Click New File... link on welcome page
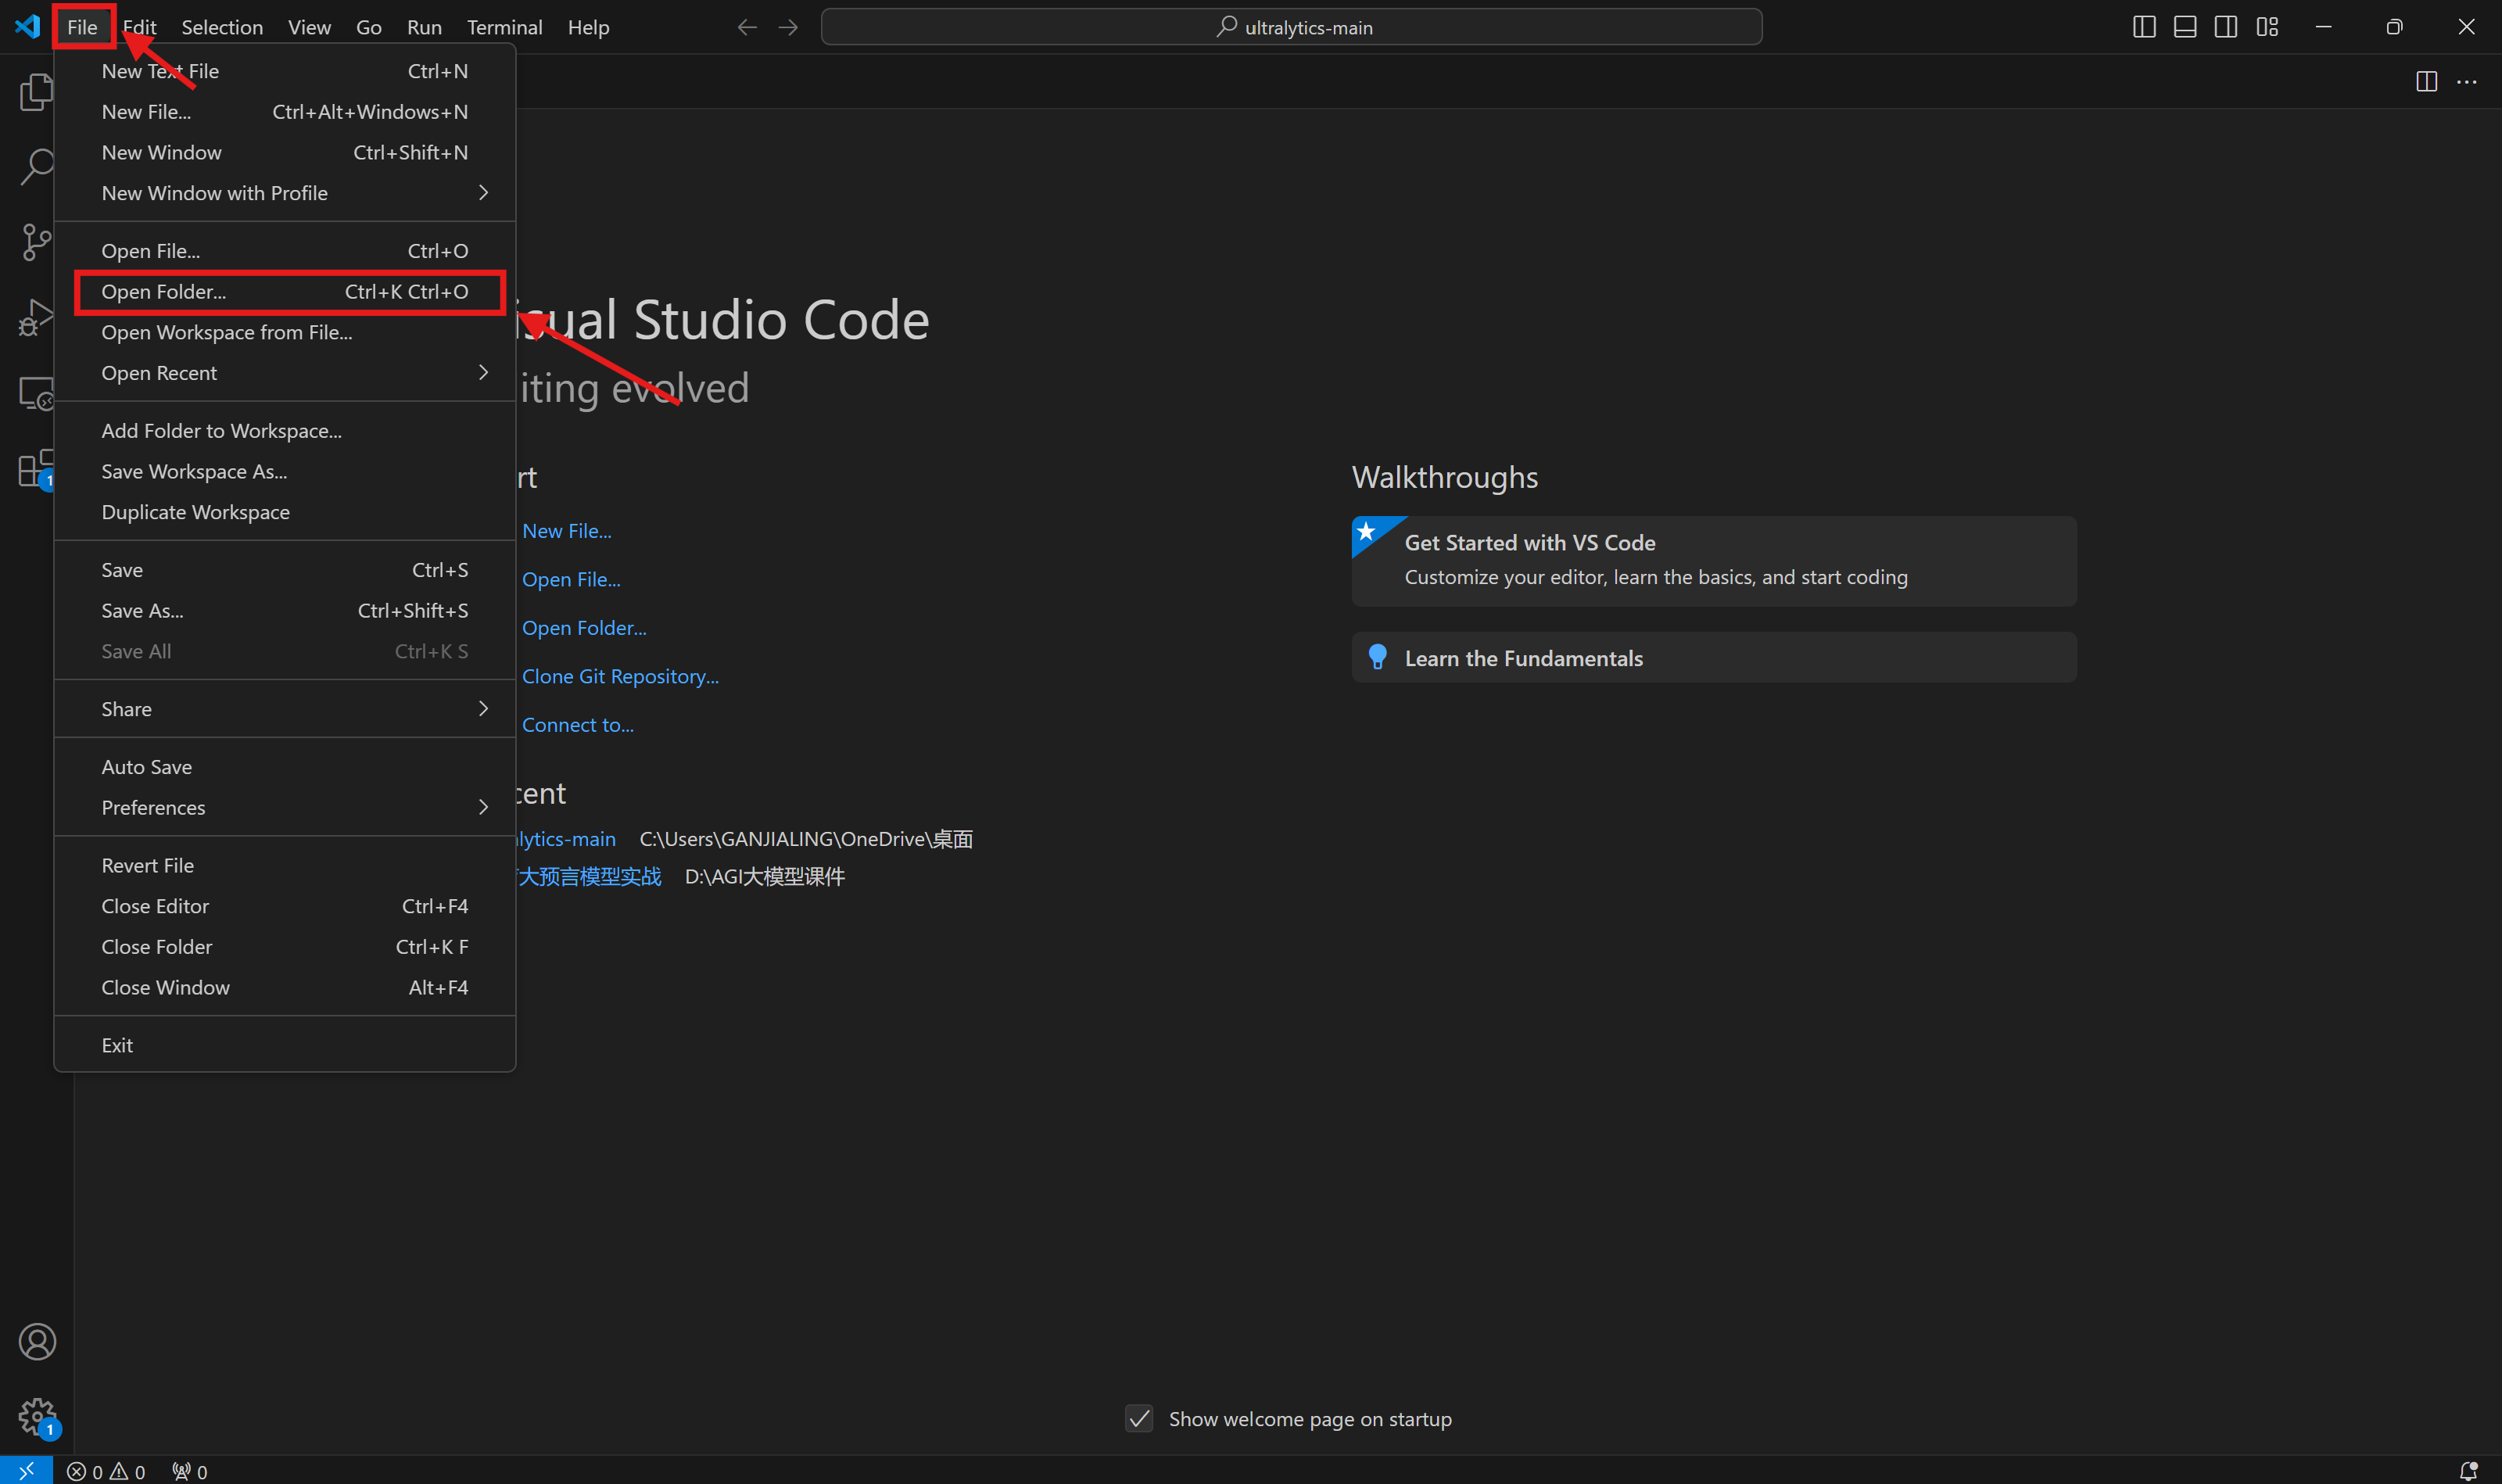This screenshot has width=2502, height=1484. tap(566, 531)
